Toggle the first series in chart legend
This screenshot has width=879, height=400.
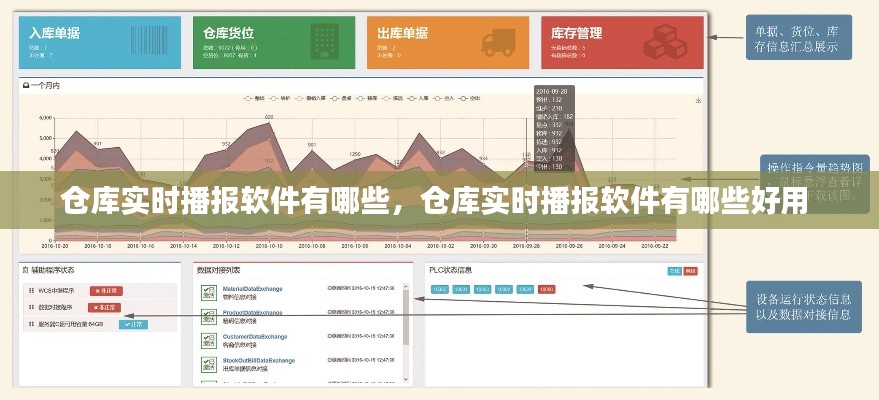tap(252, 99)
